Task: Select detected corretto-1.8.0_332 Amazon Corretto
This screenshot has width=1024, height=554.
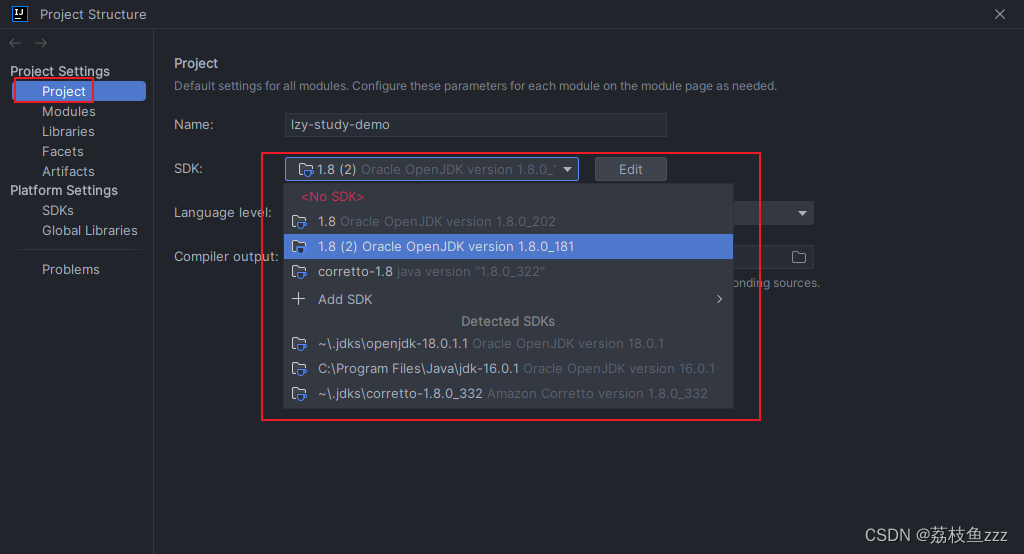Action: coord(509,393)
